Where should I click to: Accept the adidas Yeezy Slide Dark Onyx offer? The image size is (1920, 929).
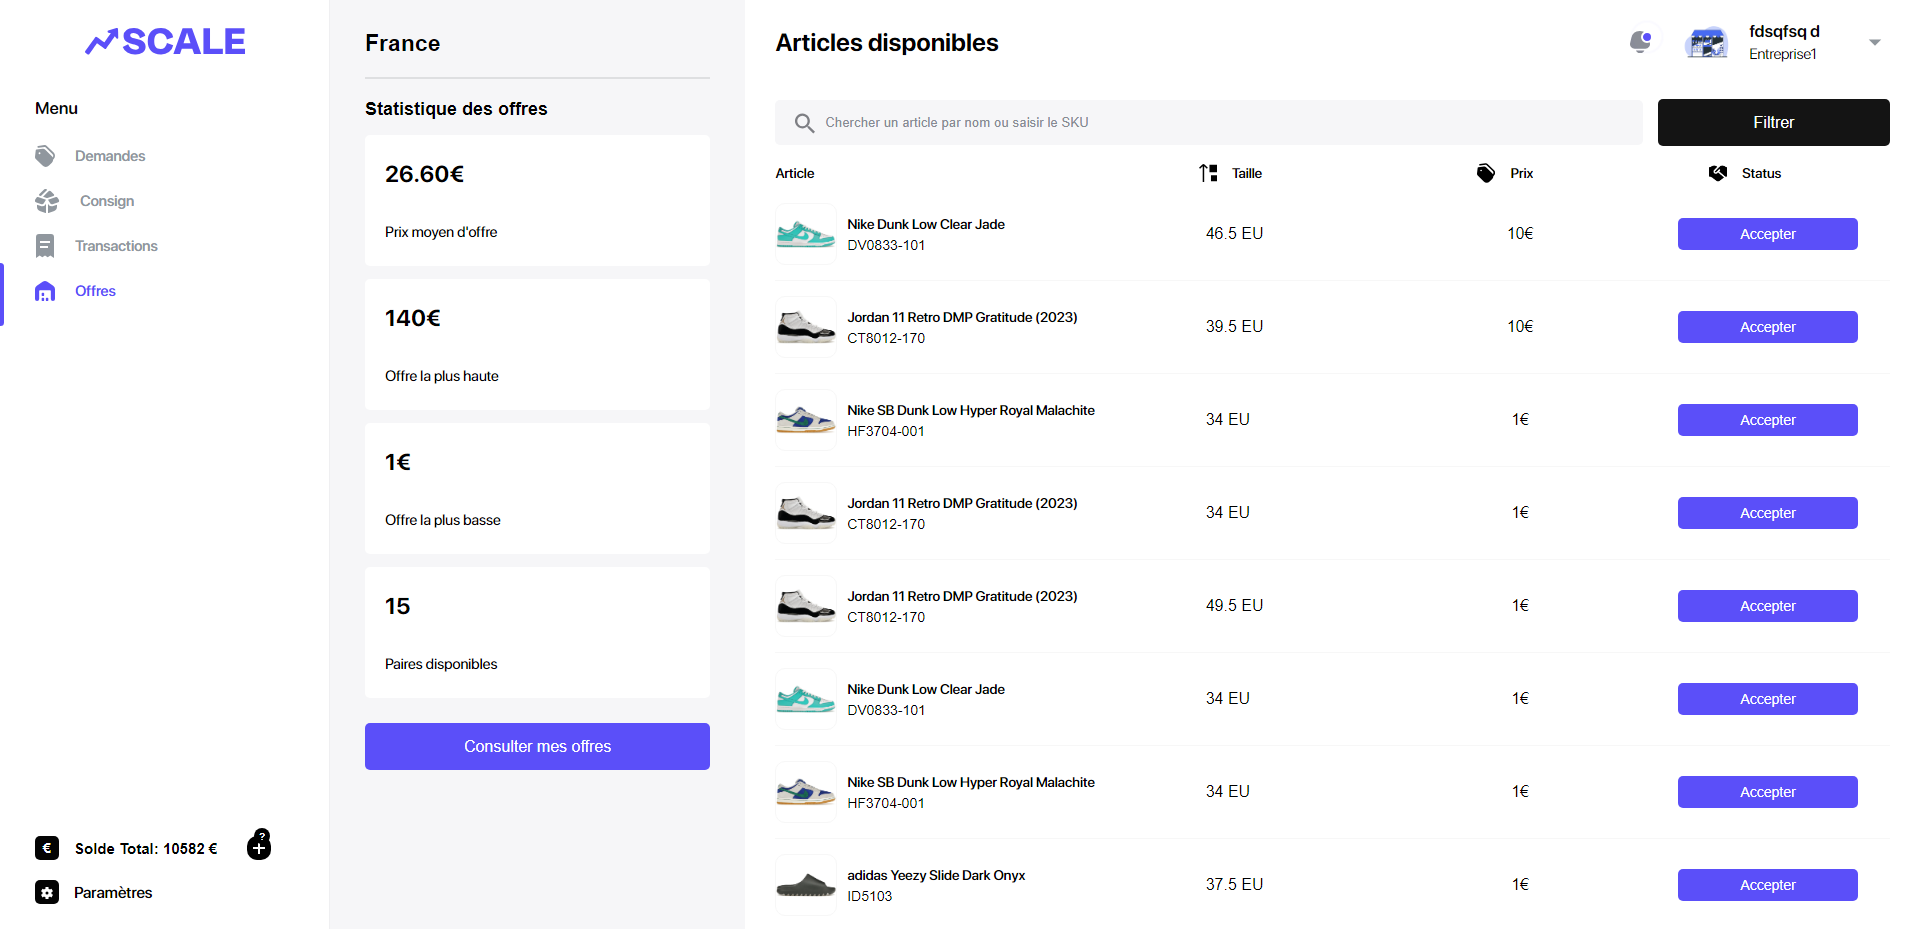1767,885
